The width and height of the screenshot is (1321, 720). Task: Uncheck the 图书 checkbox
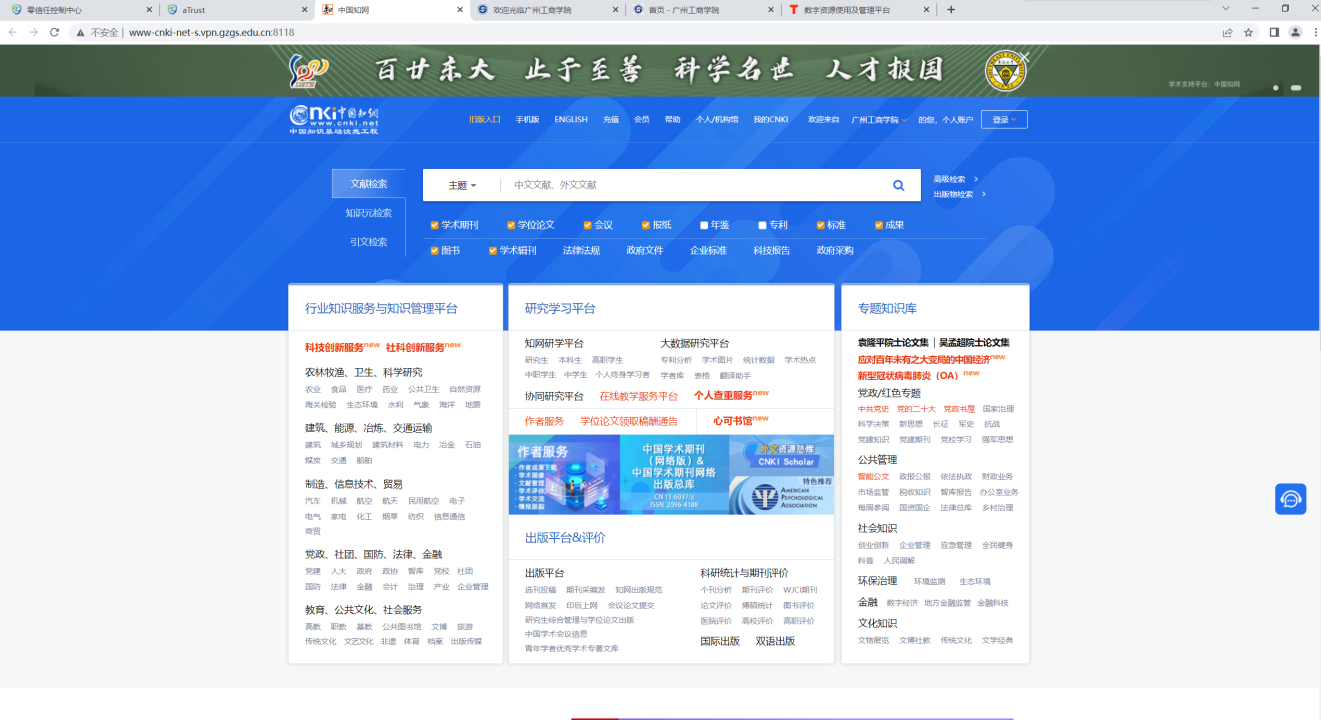point(434,250)
